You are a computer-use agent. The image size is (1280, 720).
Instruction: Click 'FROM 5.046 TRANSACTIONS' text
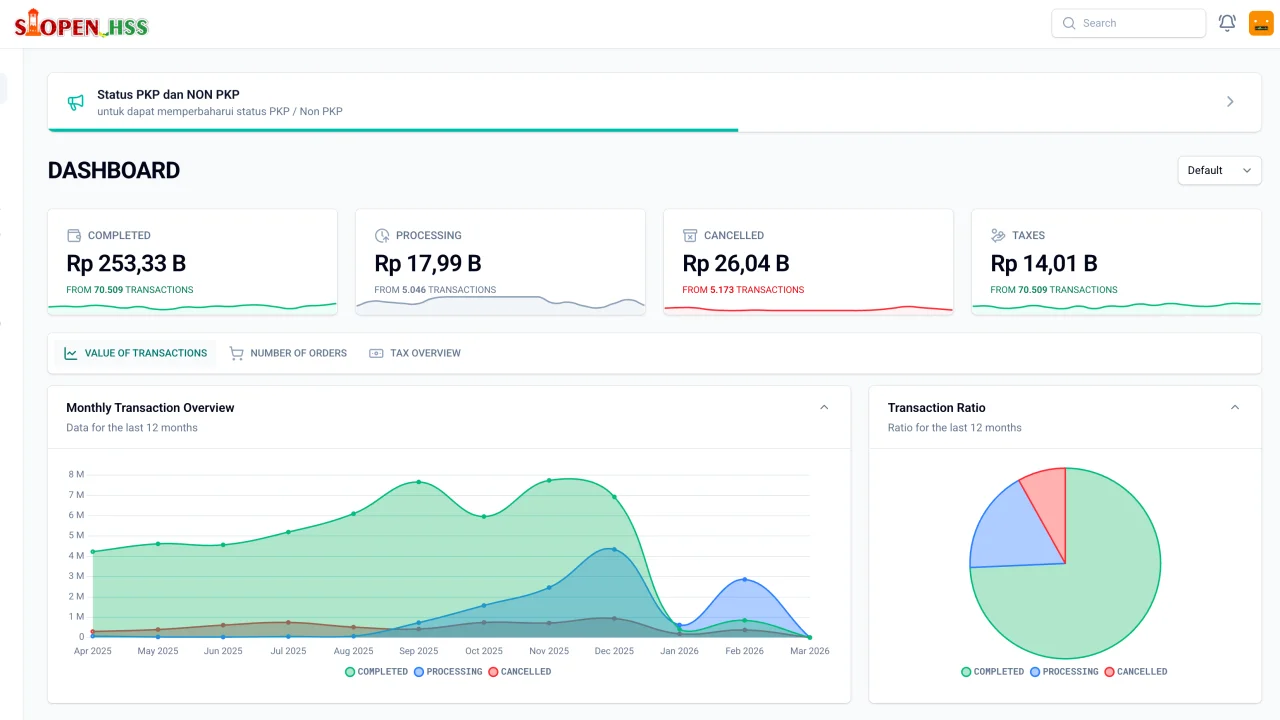click(x=435, y=290)
